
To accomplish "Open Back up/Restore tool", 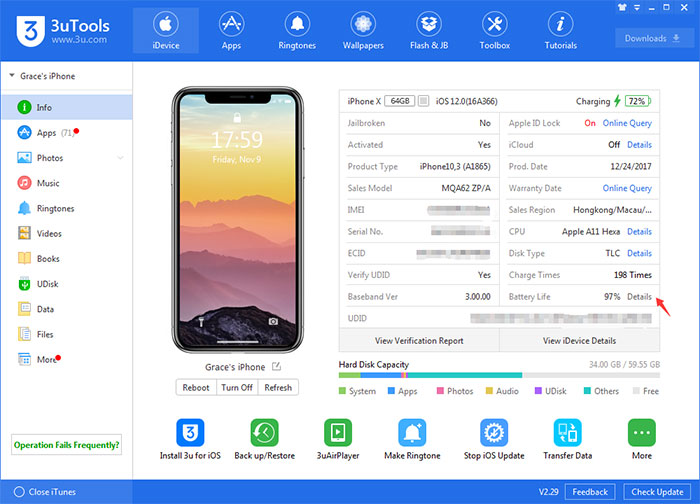I will coord(264,439).
